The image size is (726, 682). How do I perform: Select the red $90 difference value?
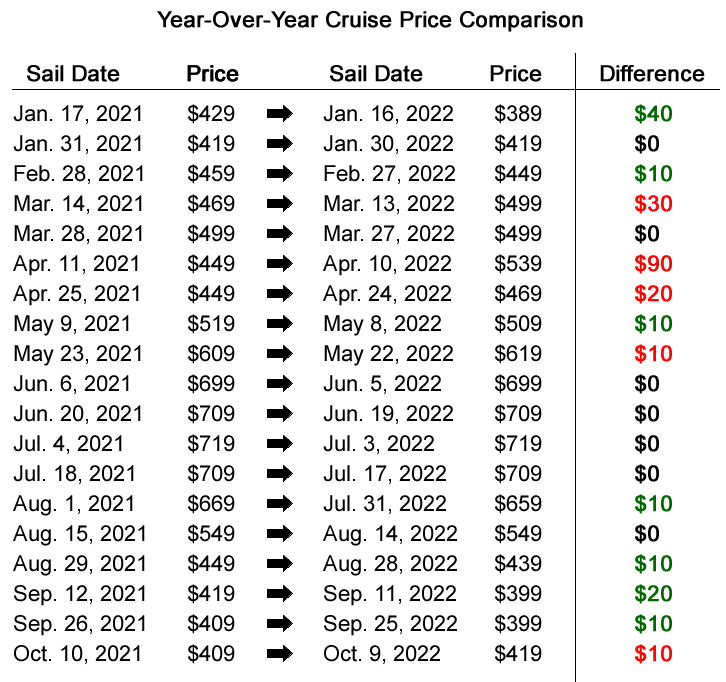[653, 264]
